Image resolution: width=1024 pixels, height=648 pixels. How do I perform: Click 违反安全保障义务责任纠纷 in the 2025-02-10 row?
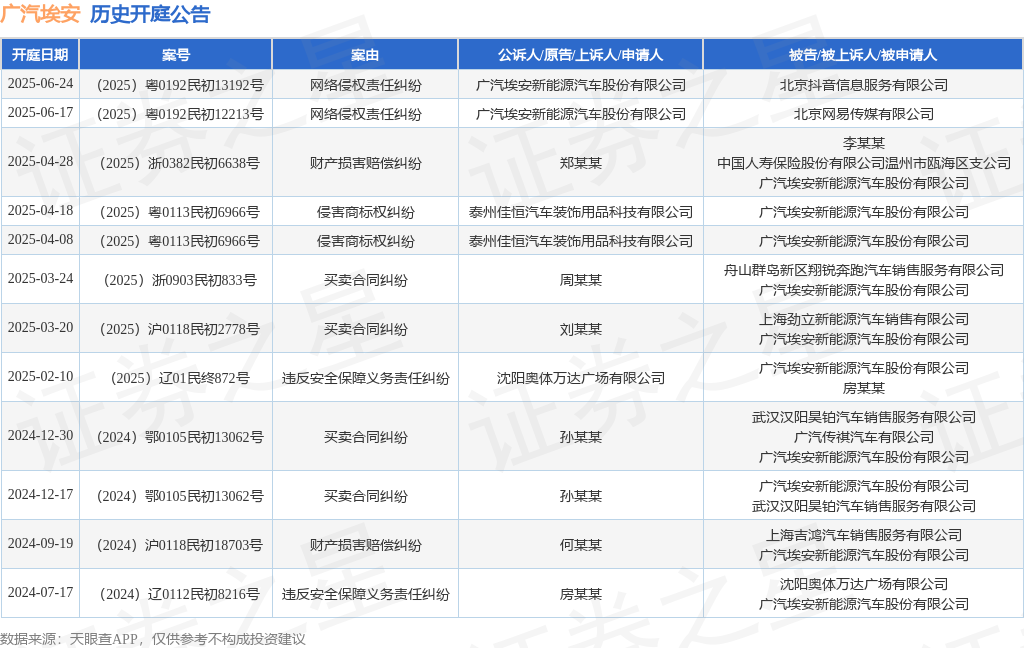[x=366, y=378]
